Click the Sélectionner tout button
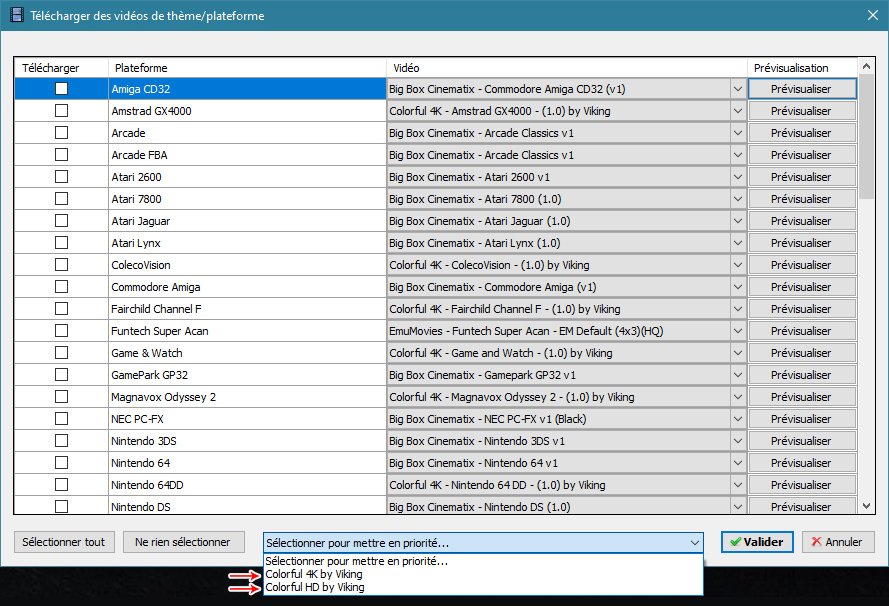This screenshot has height=606, width=889. point(64,542)
